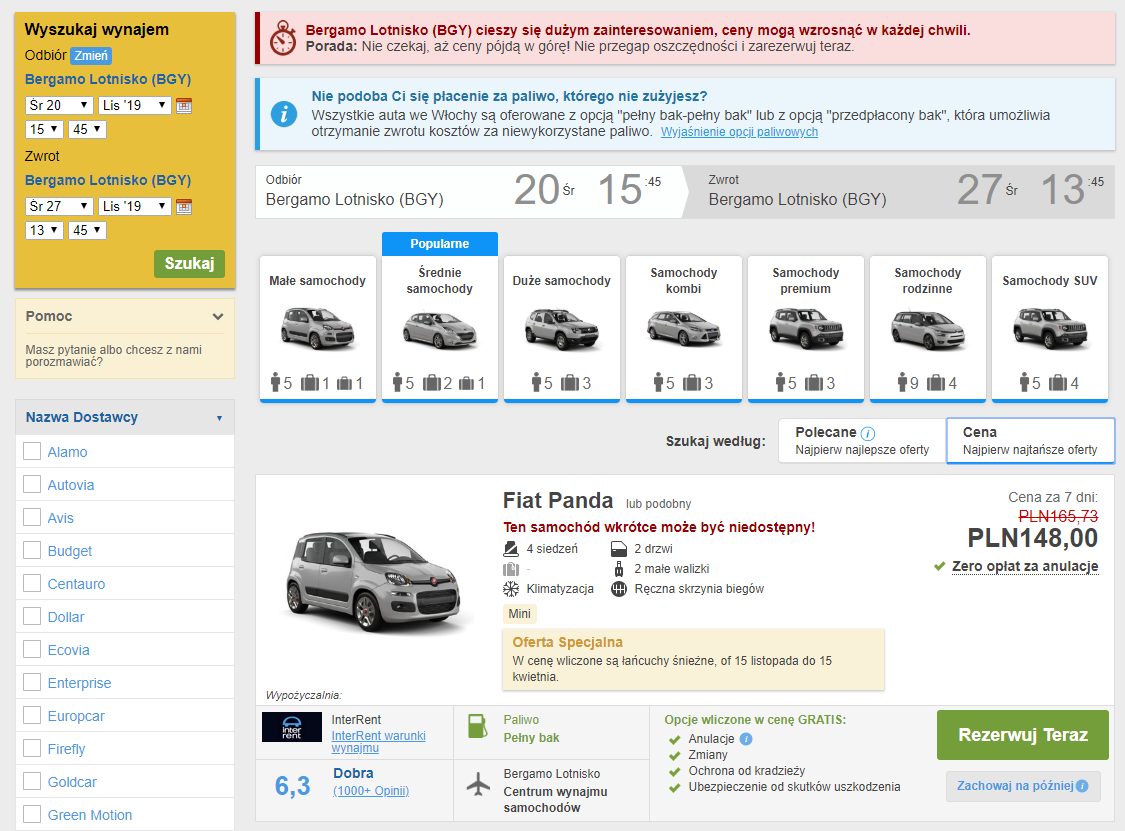Click the green Szukaj search button
Screen dimensions: 1125x831
[189, 264]
